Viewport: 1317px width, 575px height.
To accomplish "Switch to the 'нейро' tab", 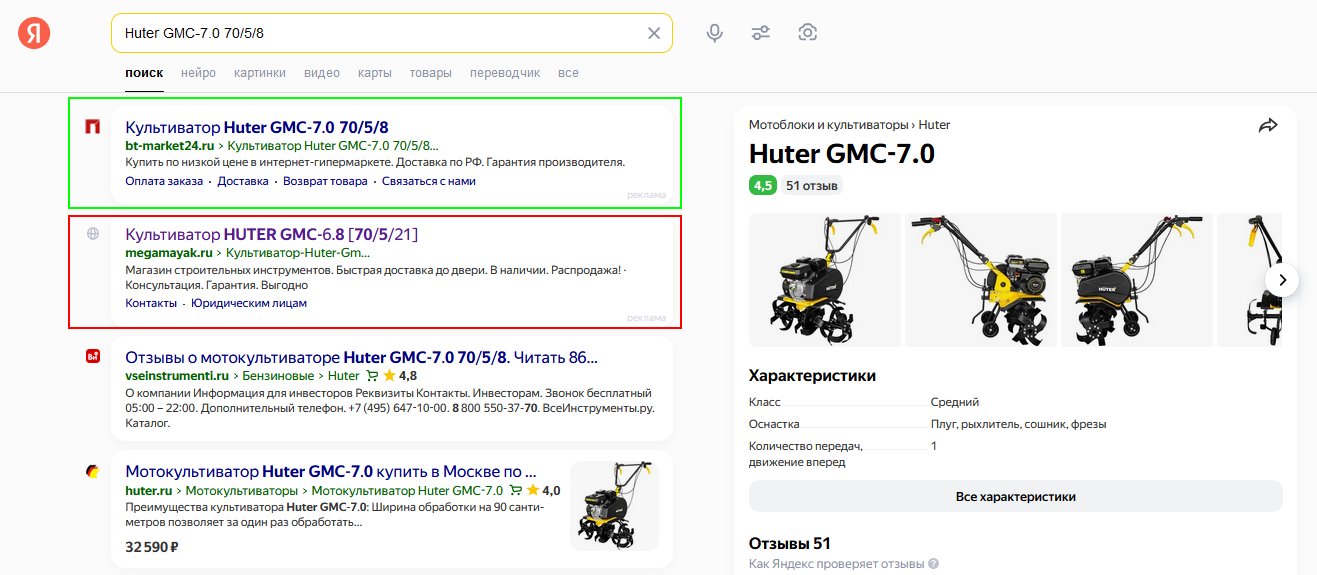I will (199, 73).
